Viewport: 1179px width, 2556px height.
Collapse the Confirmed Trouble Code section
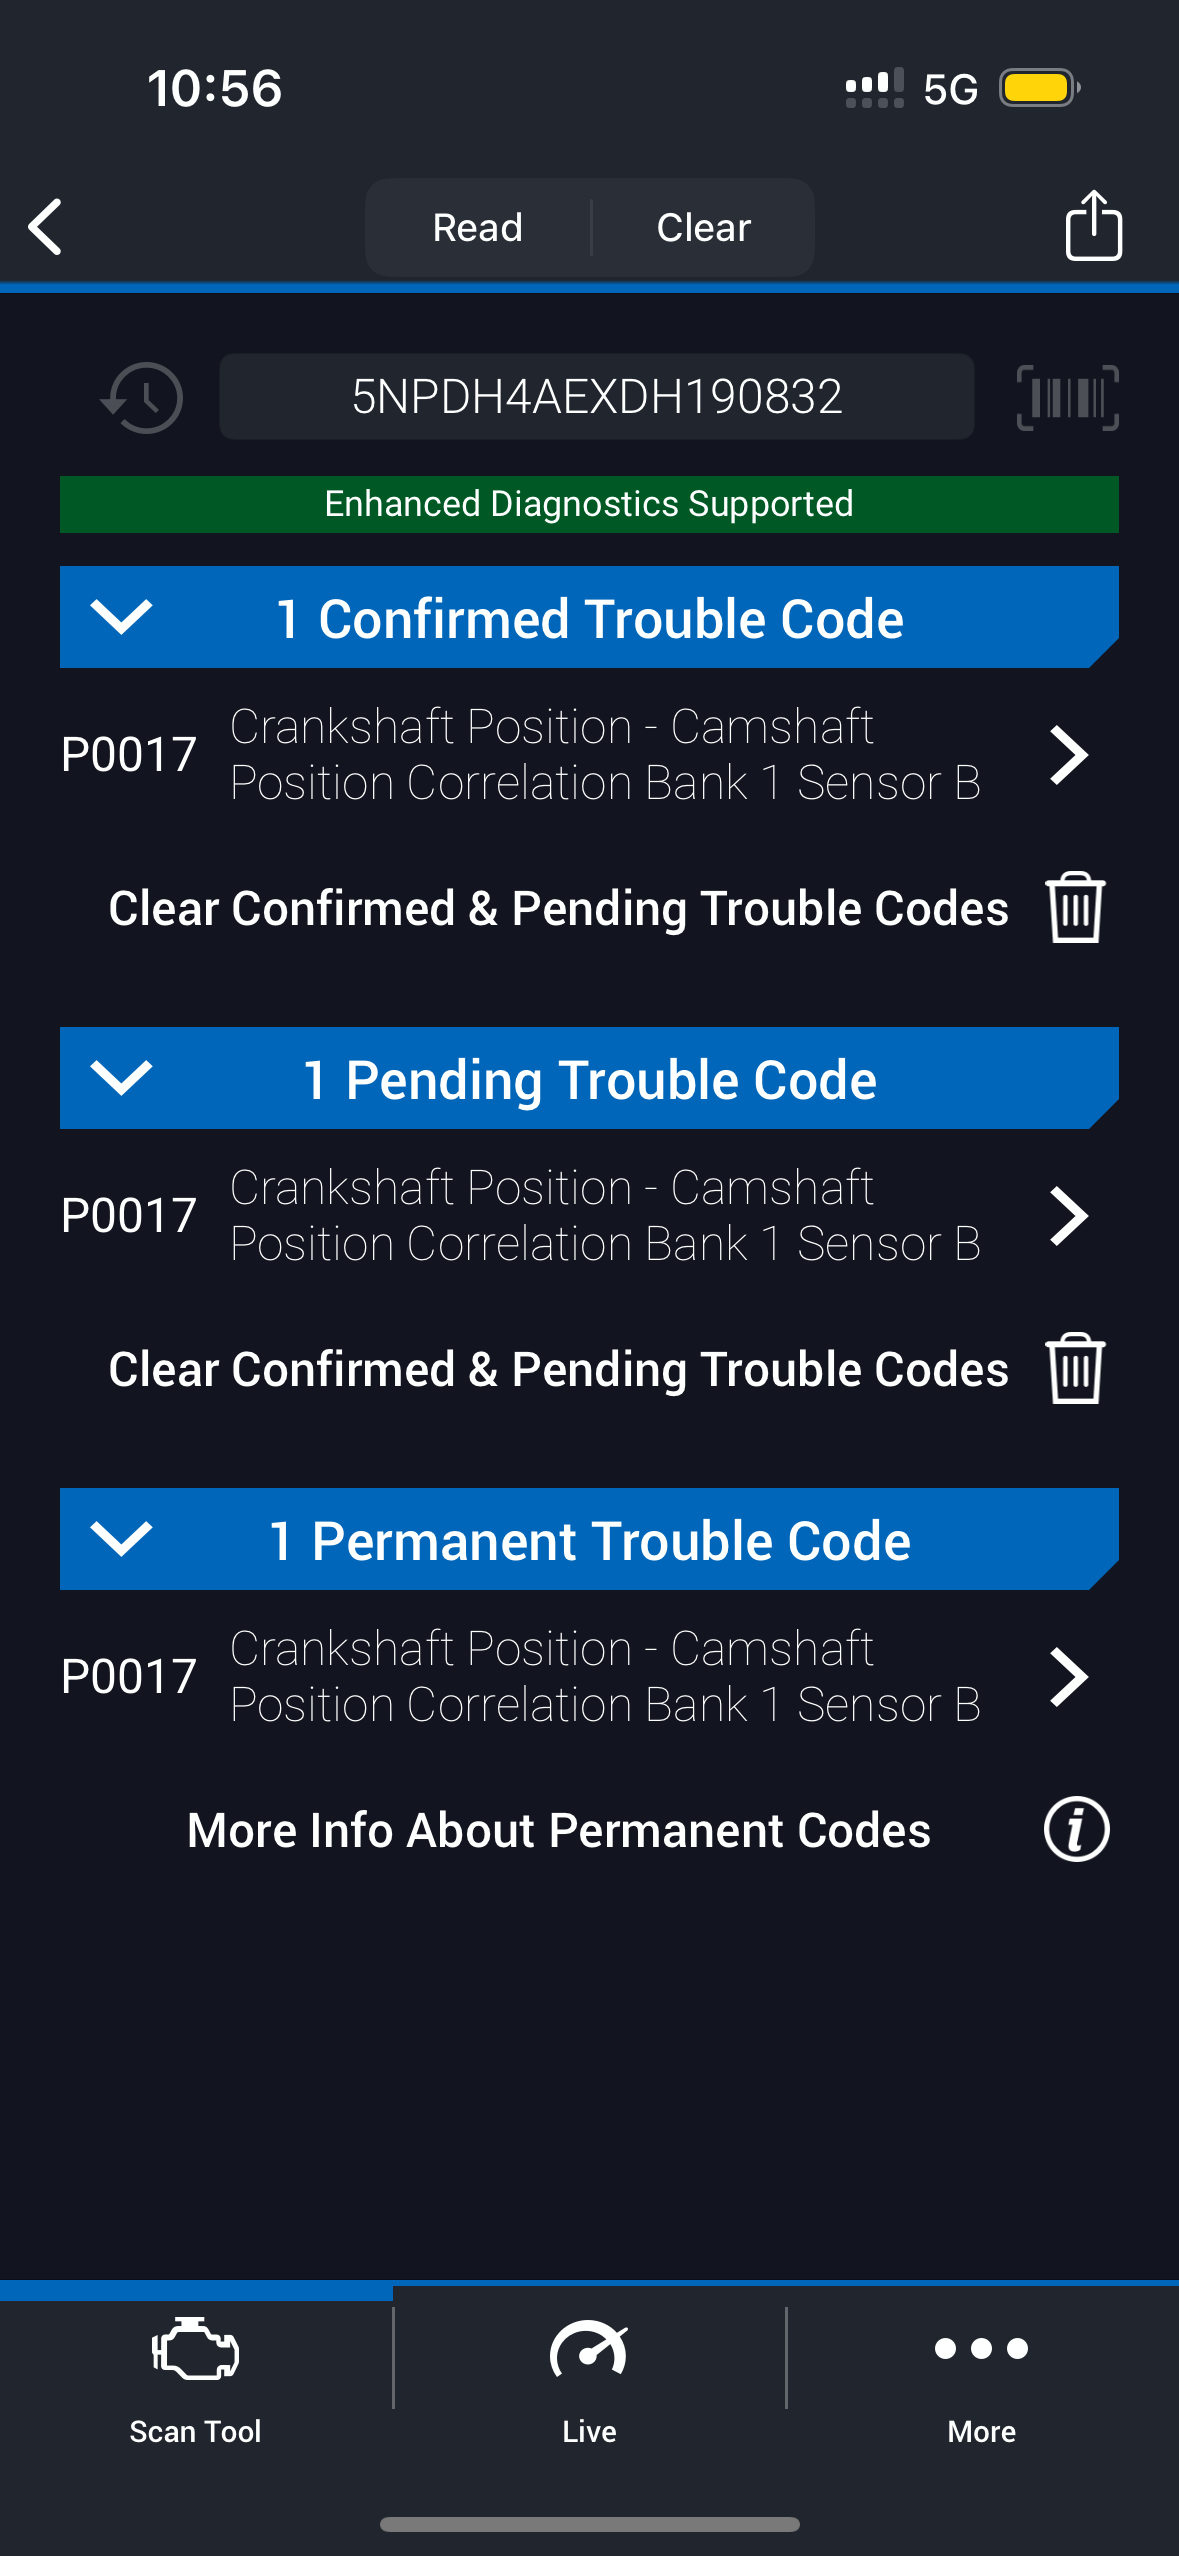[x=121, y=617]
